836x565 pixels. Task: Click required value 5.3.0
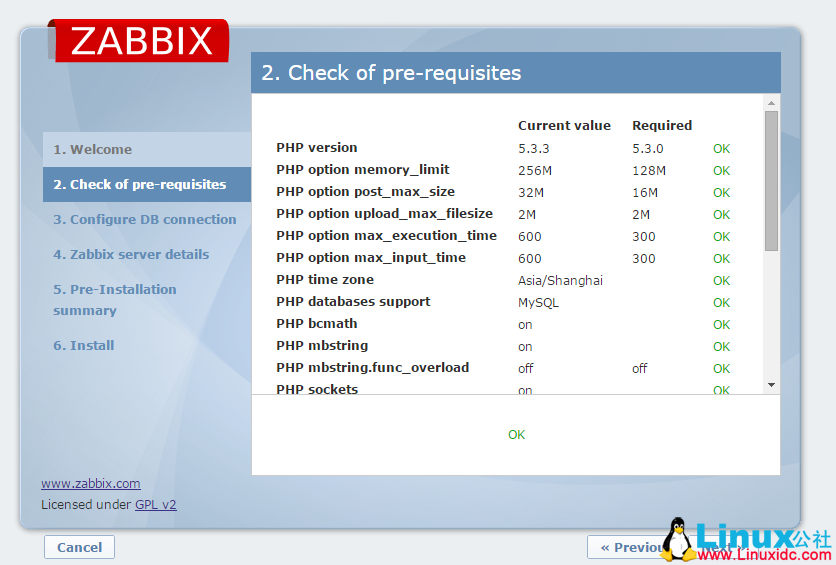(648, 149)
